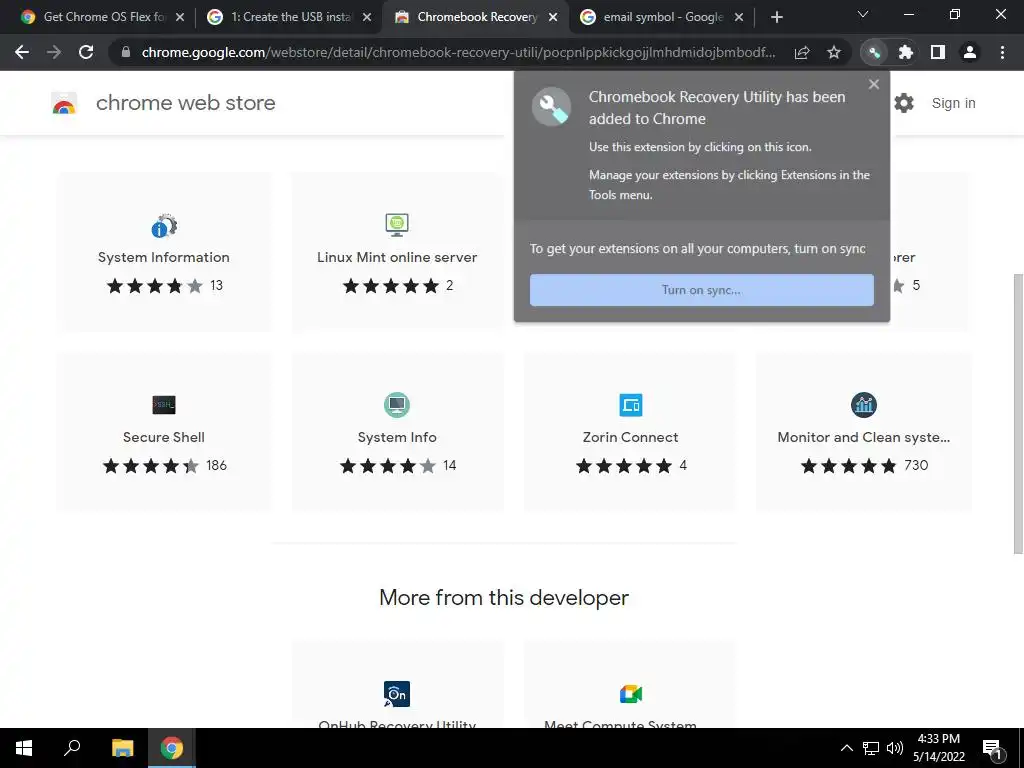Screen dimensions: 1024x768
Task: Open the network status tray icon
Action: [871, 748]
